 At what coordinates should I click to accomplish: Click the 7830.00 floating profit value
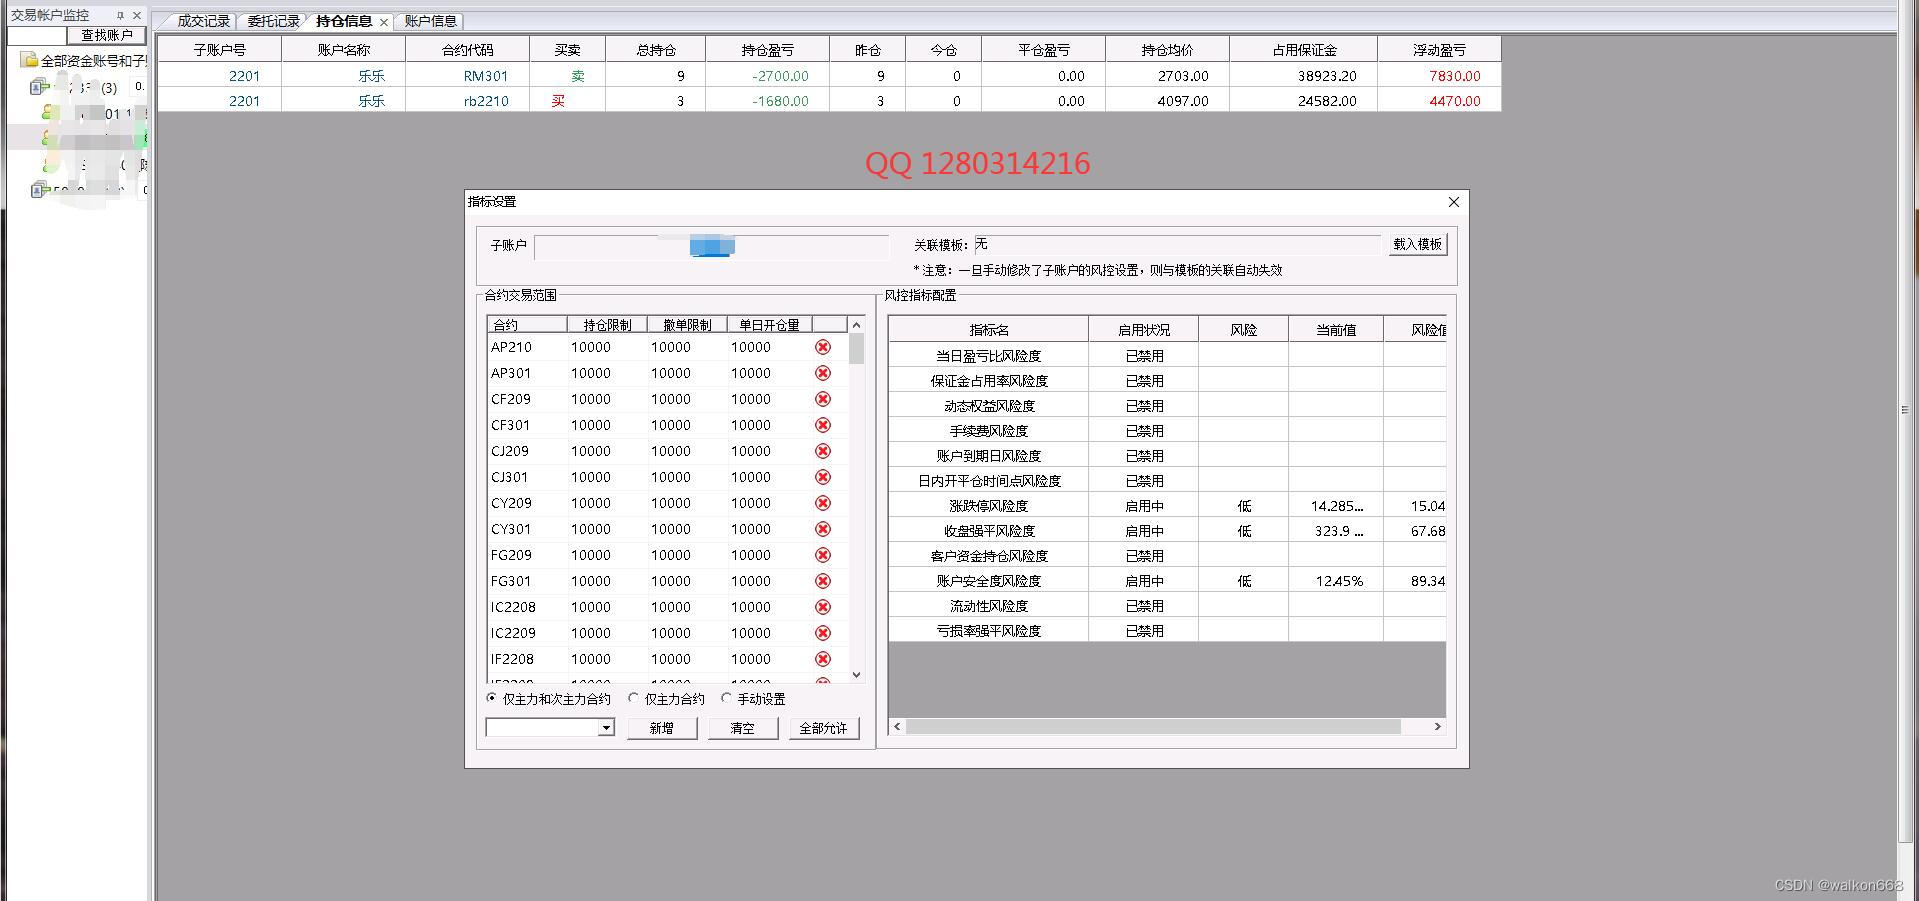1454,75
